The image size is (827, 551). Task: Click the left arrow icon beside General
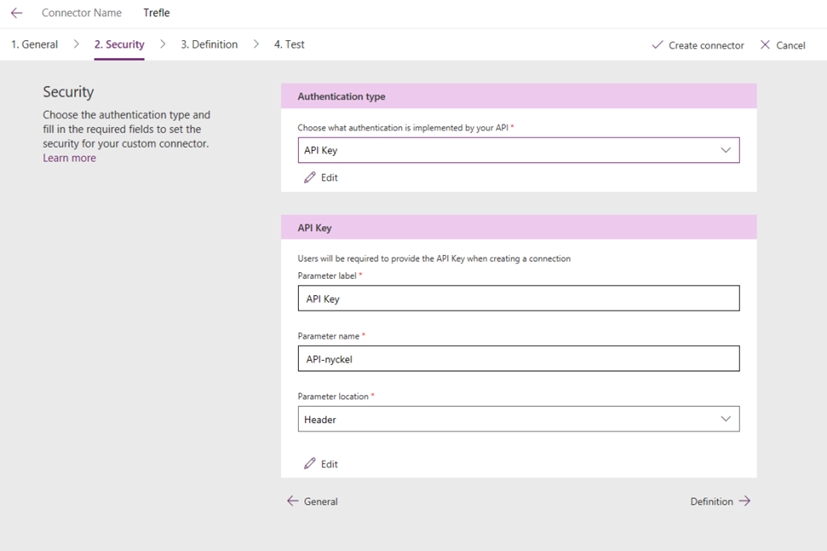click(292, 501)
